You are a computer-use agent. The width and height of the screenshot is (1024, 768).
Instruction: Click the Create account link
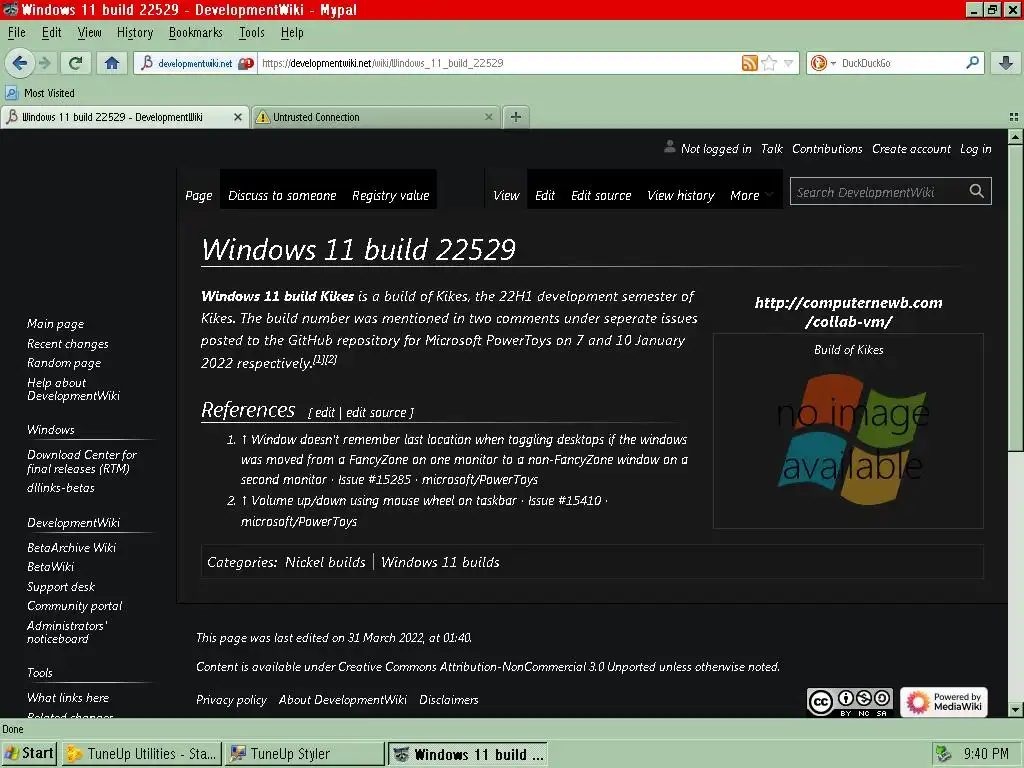point(911,149)
